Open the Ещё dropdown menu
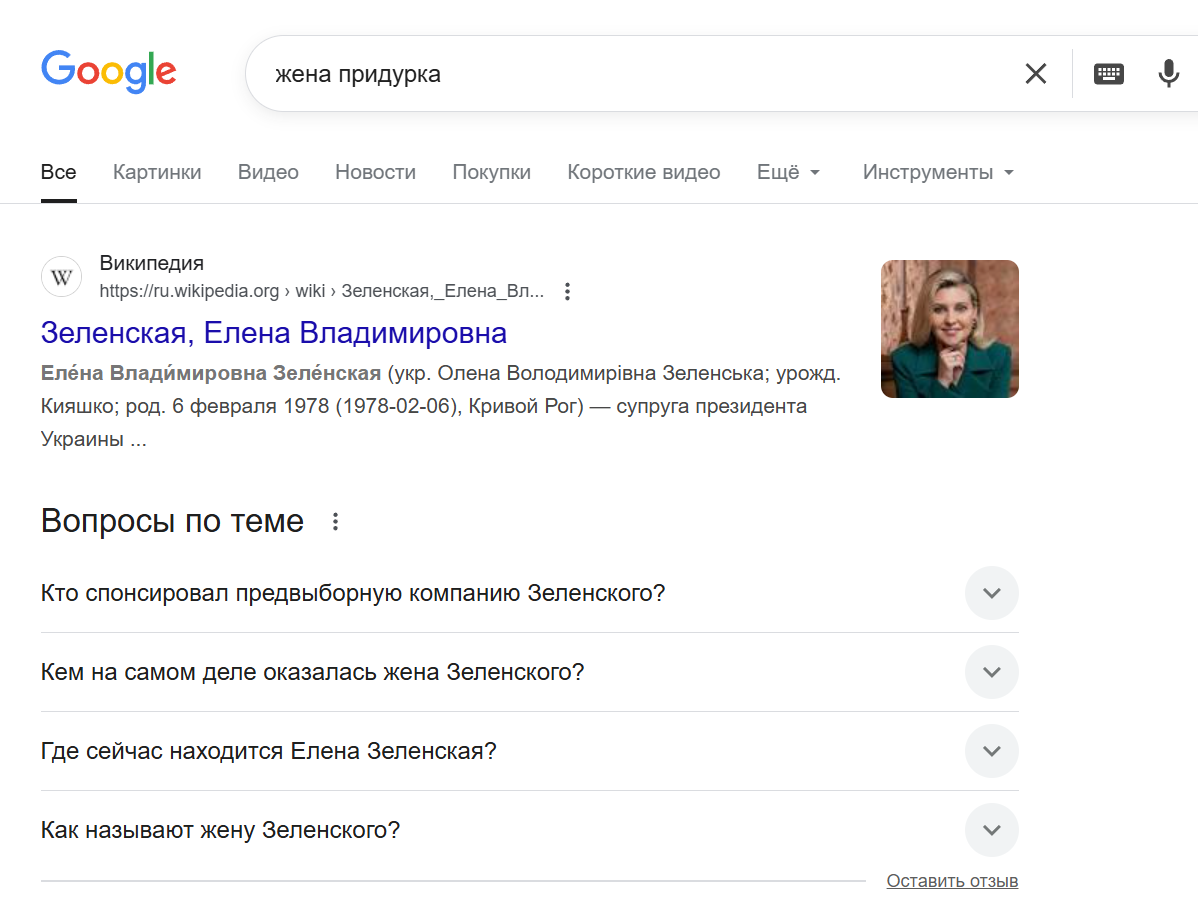This screenshot has height=902, width=1198. pyautogui.click(x=788, y=172)
